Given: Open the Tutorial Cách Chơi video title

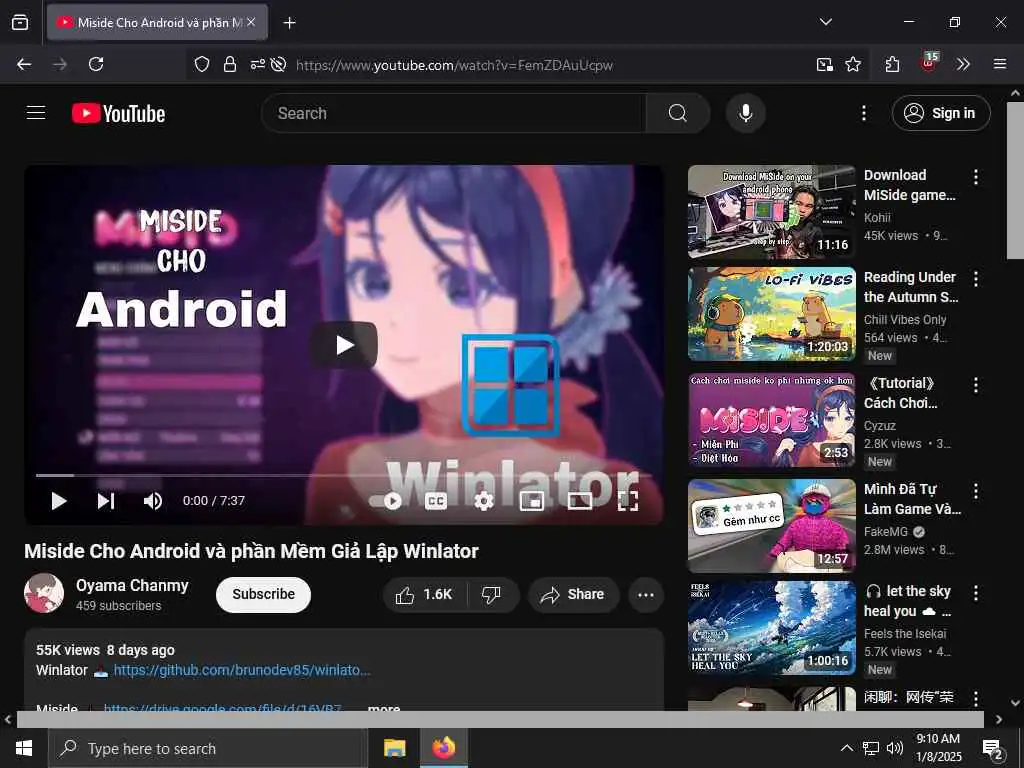Looking at the screenshot, I should (x=901, y=392).
